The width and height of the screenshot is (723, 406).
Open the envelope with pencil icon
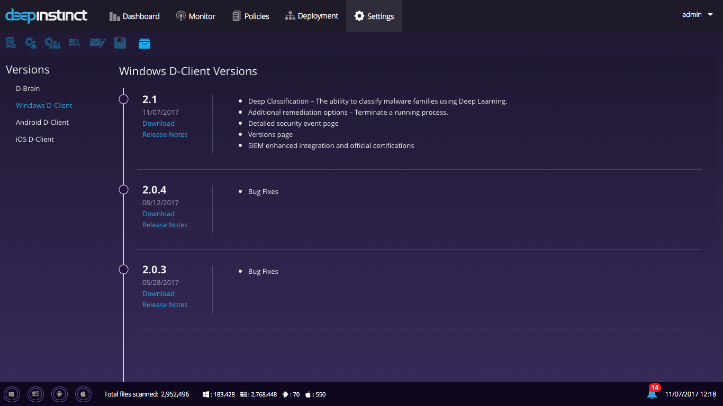pos(97,43)
